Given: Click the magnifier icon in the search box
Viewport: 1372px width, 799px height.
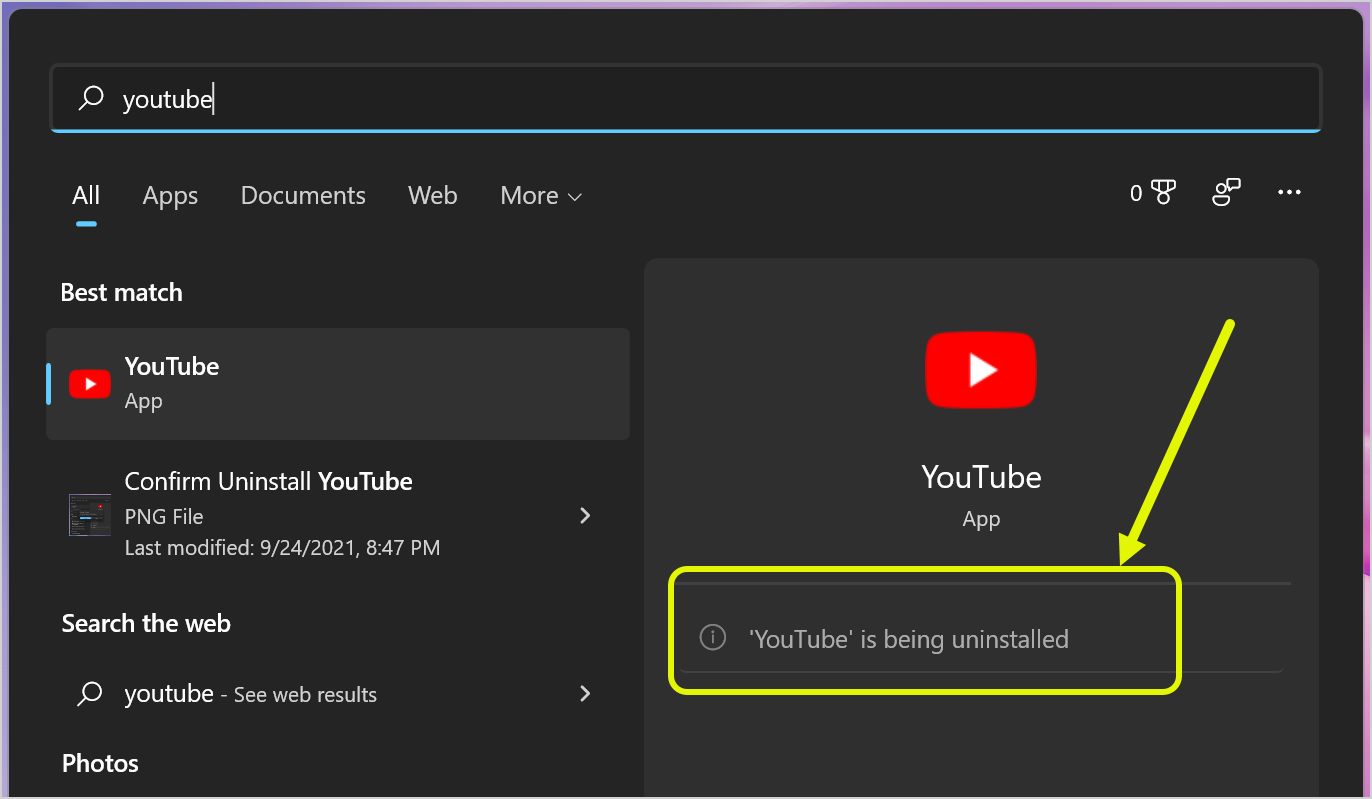Looking at the screenshot, I should pyautogui.click(x=91, y=98).
